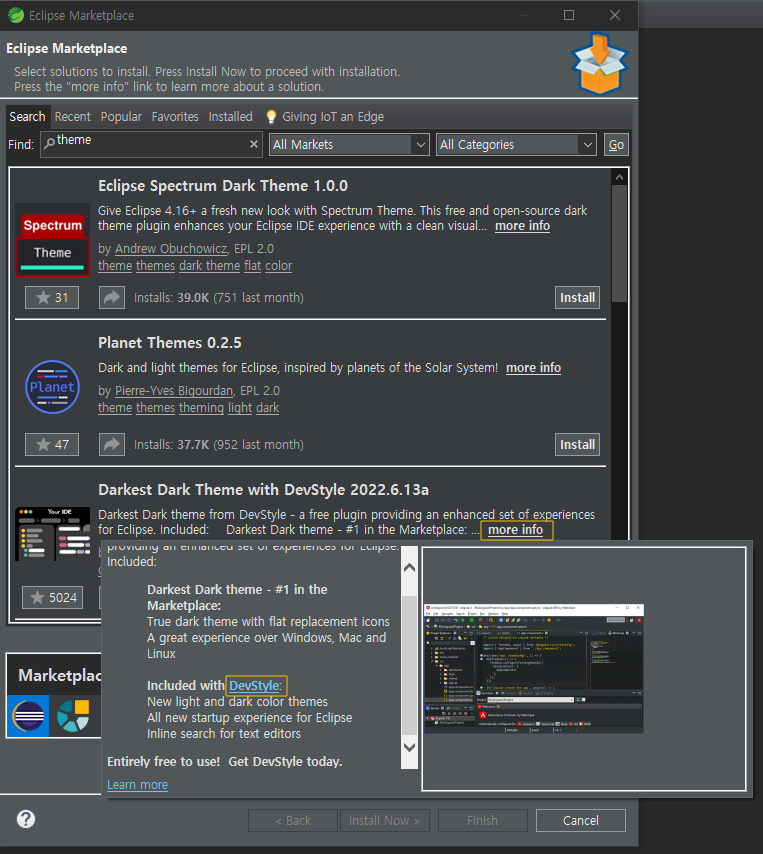Install Planet Themes 0.2.5
763x854 pixels.
[x=577, y=444]
